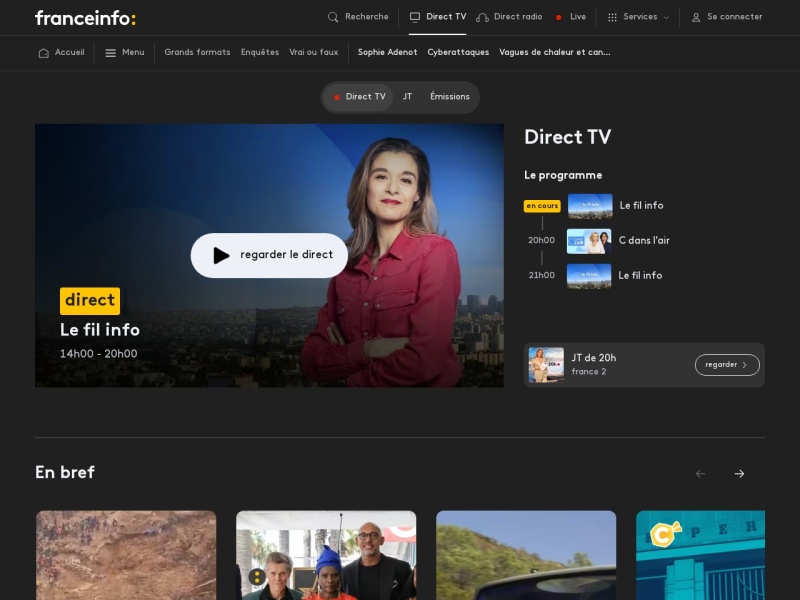800x600 pixels.
Task: Click the 20h00 schedule time
Action: coord(541,240)
